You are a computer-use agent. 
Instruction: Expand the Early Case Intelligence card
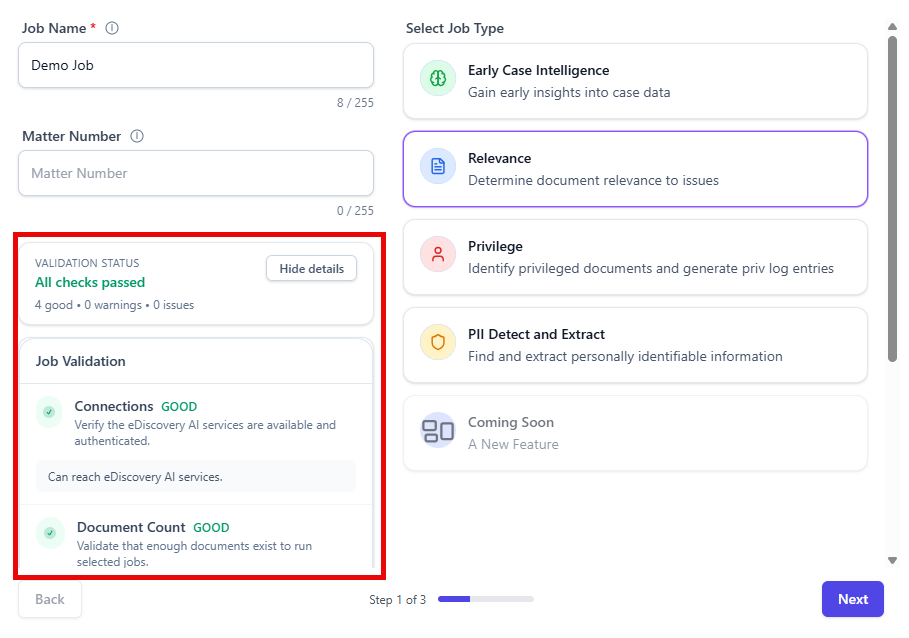634,78
